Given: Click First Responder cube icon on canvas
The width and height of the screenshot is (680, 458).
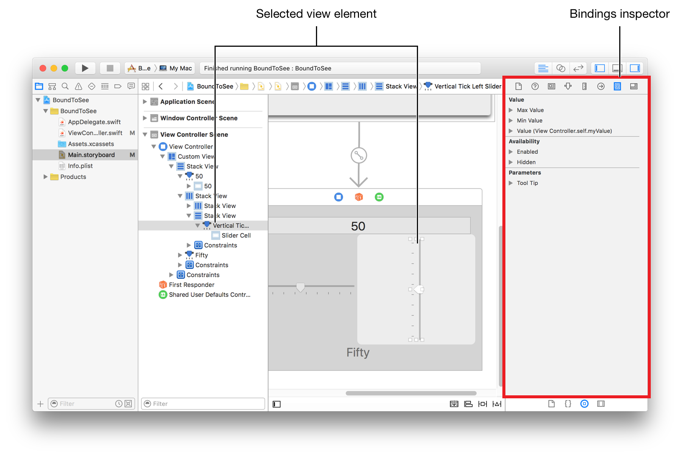Looking at the screenshot, I should click(359, 197).
